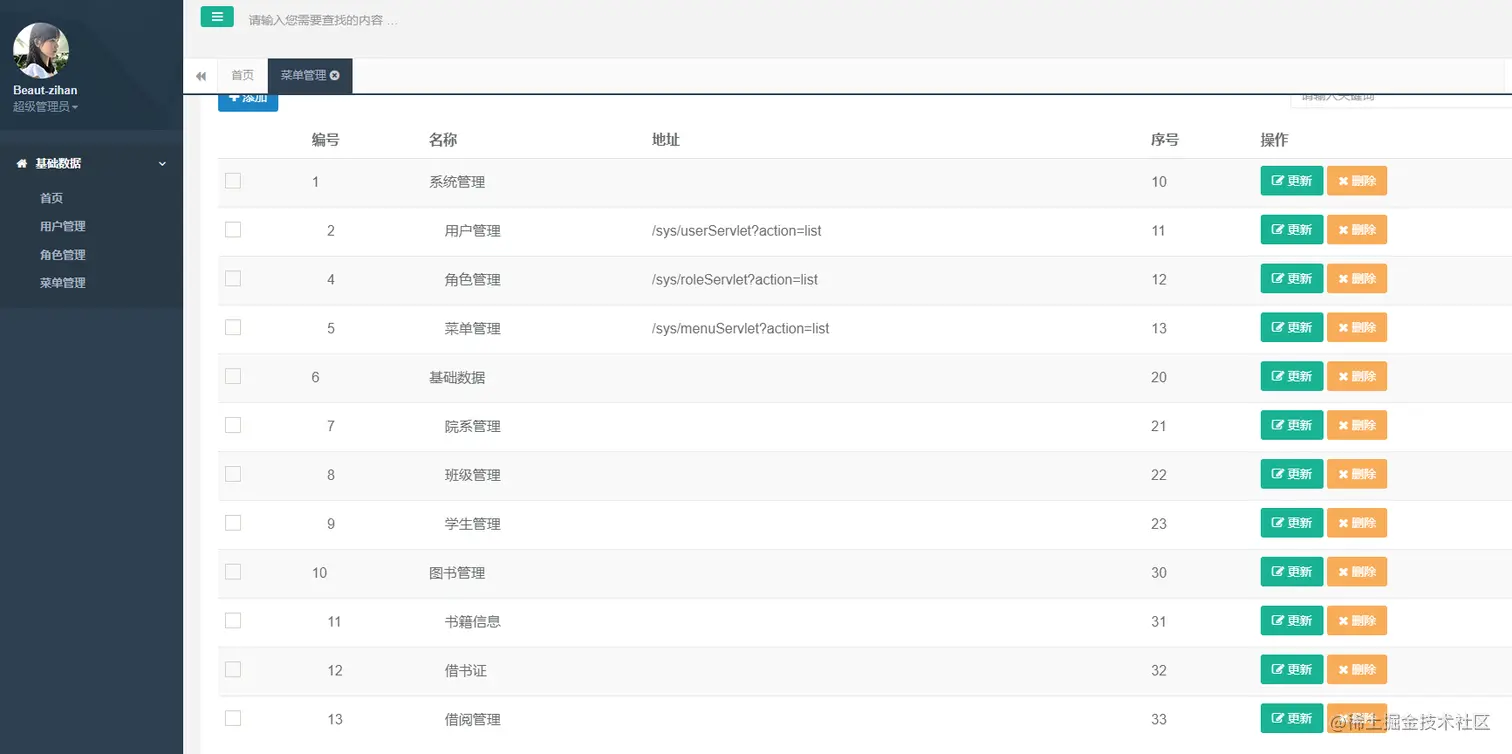Click the double-left arrow tab scroll icon
The height and width of the screenshot is (754, 1512).
[201, 76]
